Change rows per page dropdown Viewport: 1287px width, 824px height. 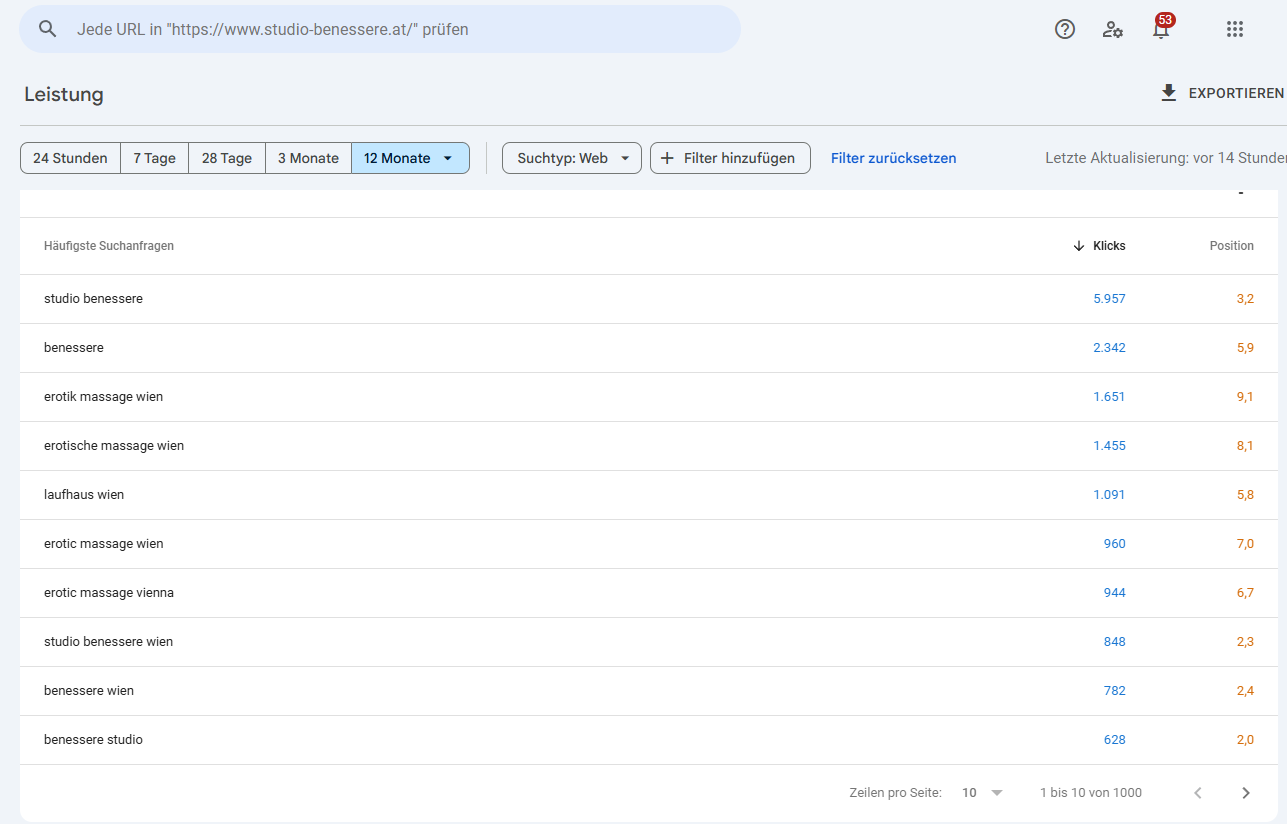(982, 793)
